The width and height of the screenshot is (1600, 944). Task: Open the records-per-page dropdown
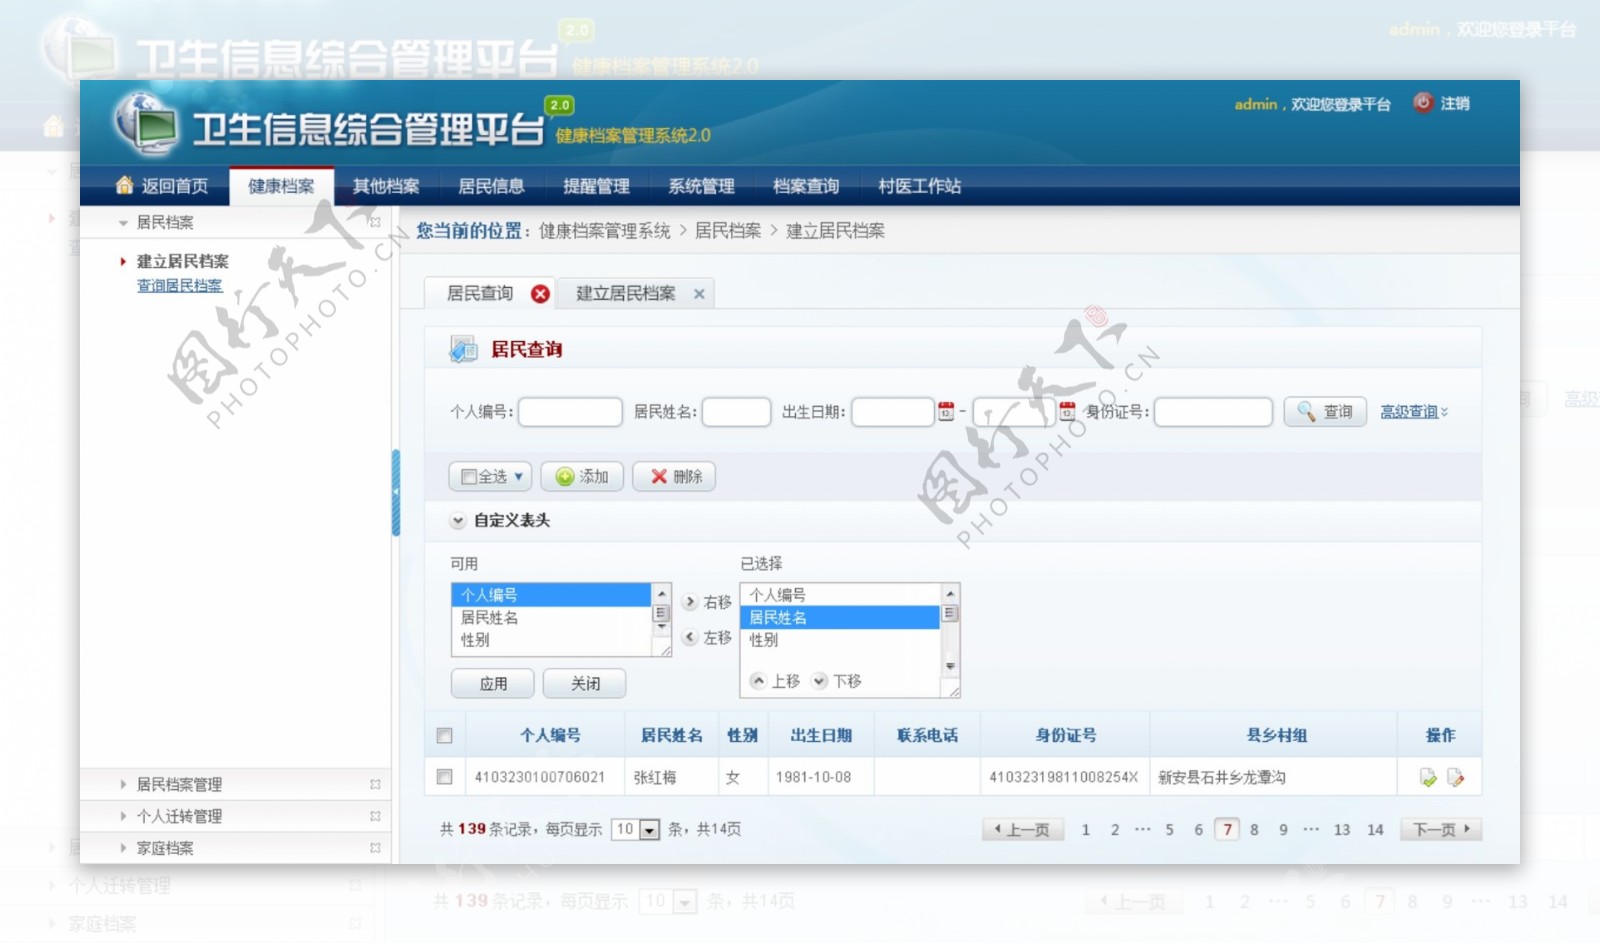pos(650,830)
